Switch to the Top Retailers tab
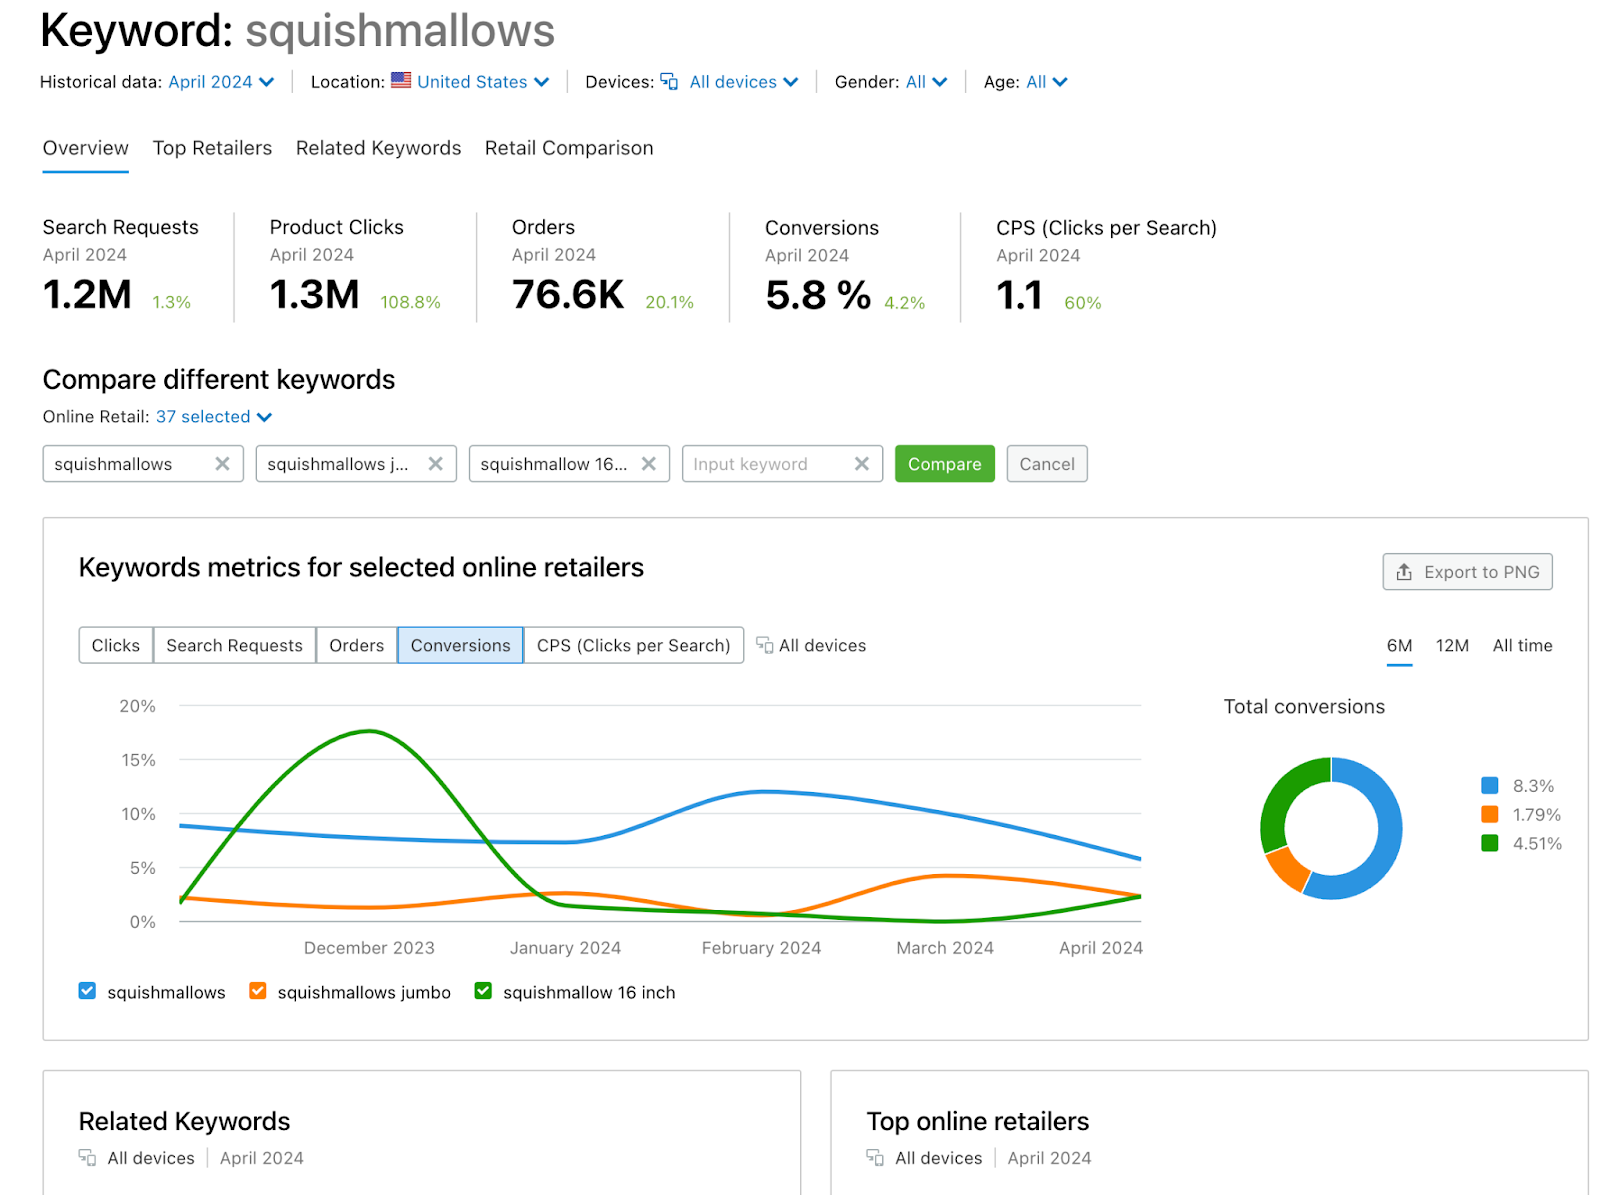The width and height of the screenshot is (1600, 1195). [212, 148]
